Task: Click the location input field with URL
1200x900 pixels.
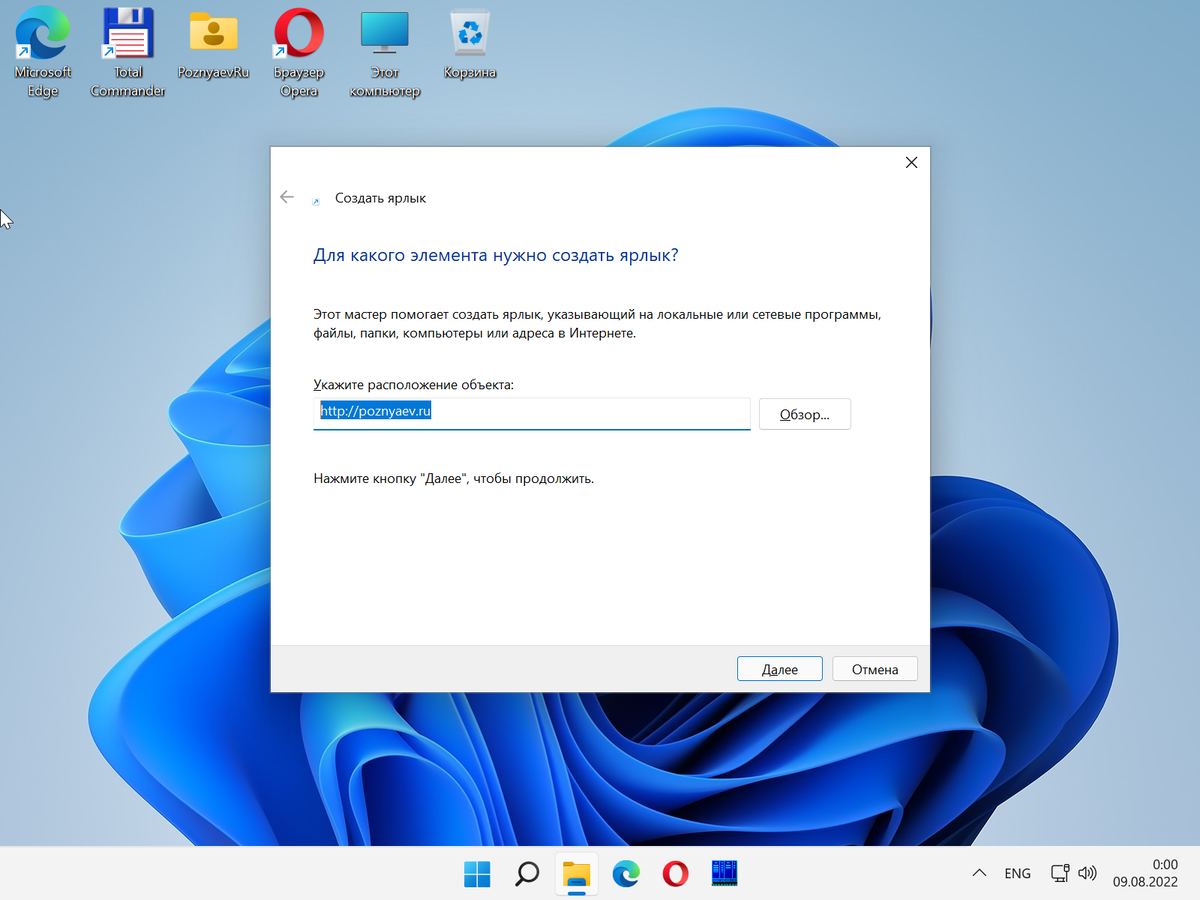Action: coord(532,414)
